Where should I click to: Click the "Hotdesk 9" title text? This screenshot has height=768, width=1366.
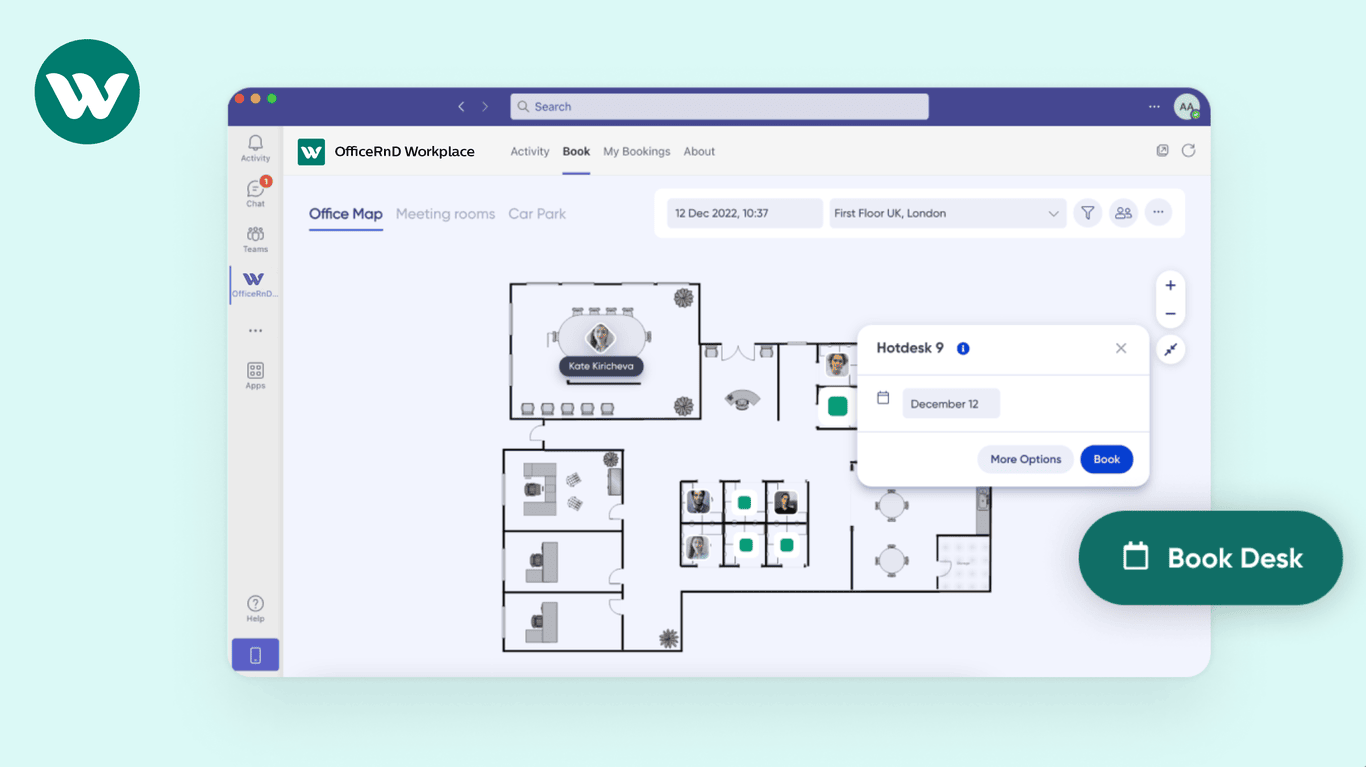(x=910, y=348)
